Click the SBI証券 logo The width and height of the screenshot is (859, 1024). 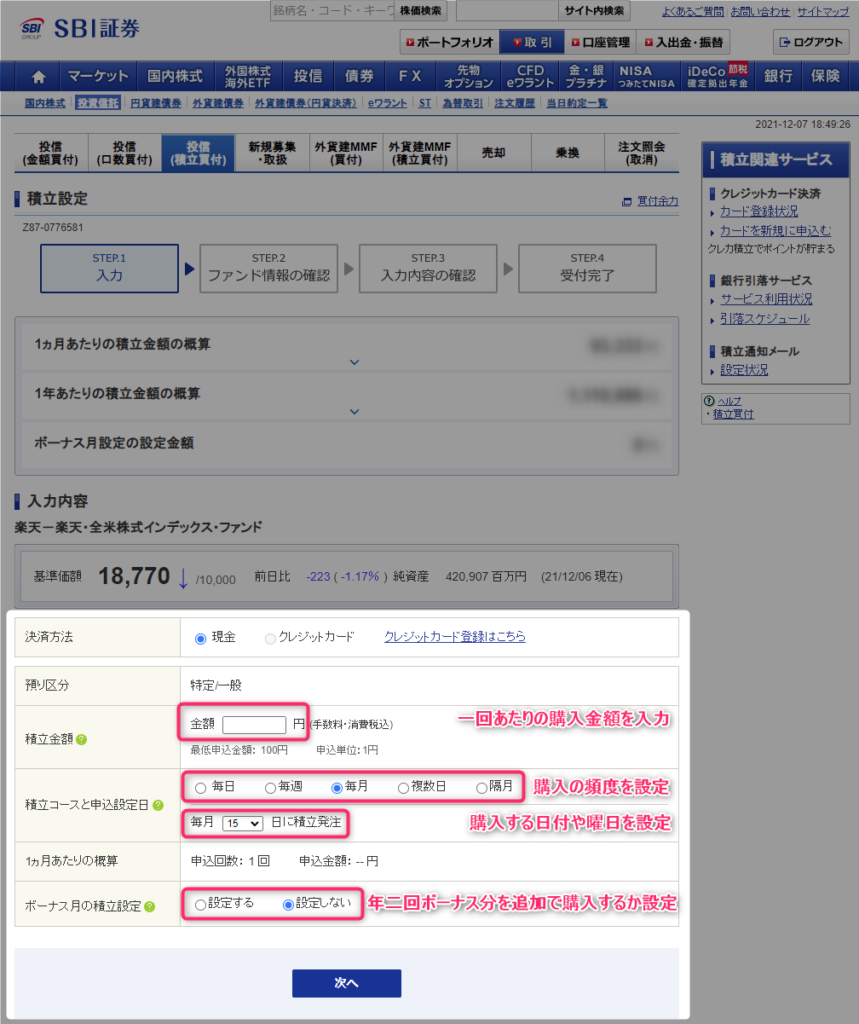80,28
